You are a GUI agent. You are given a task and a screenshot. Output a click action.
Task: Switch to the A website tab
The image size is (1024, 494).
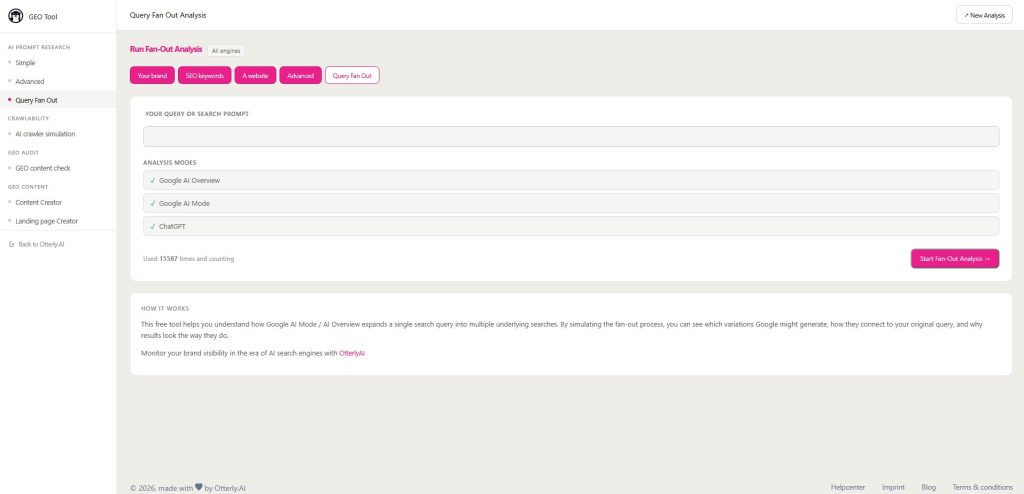click(255, 75)
